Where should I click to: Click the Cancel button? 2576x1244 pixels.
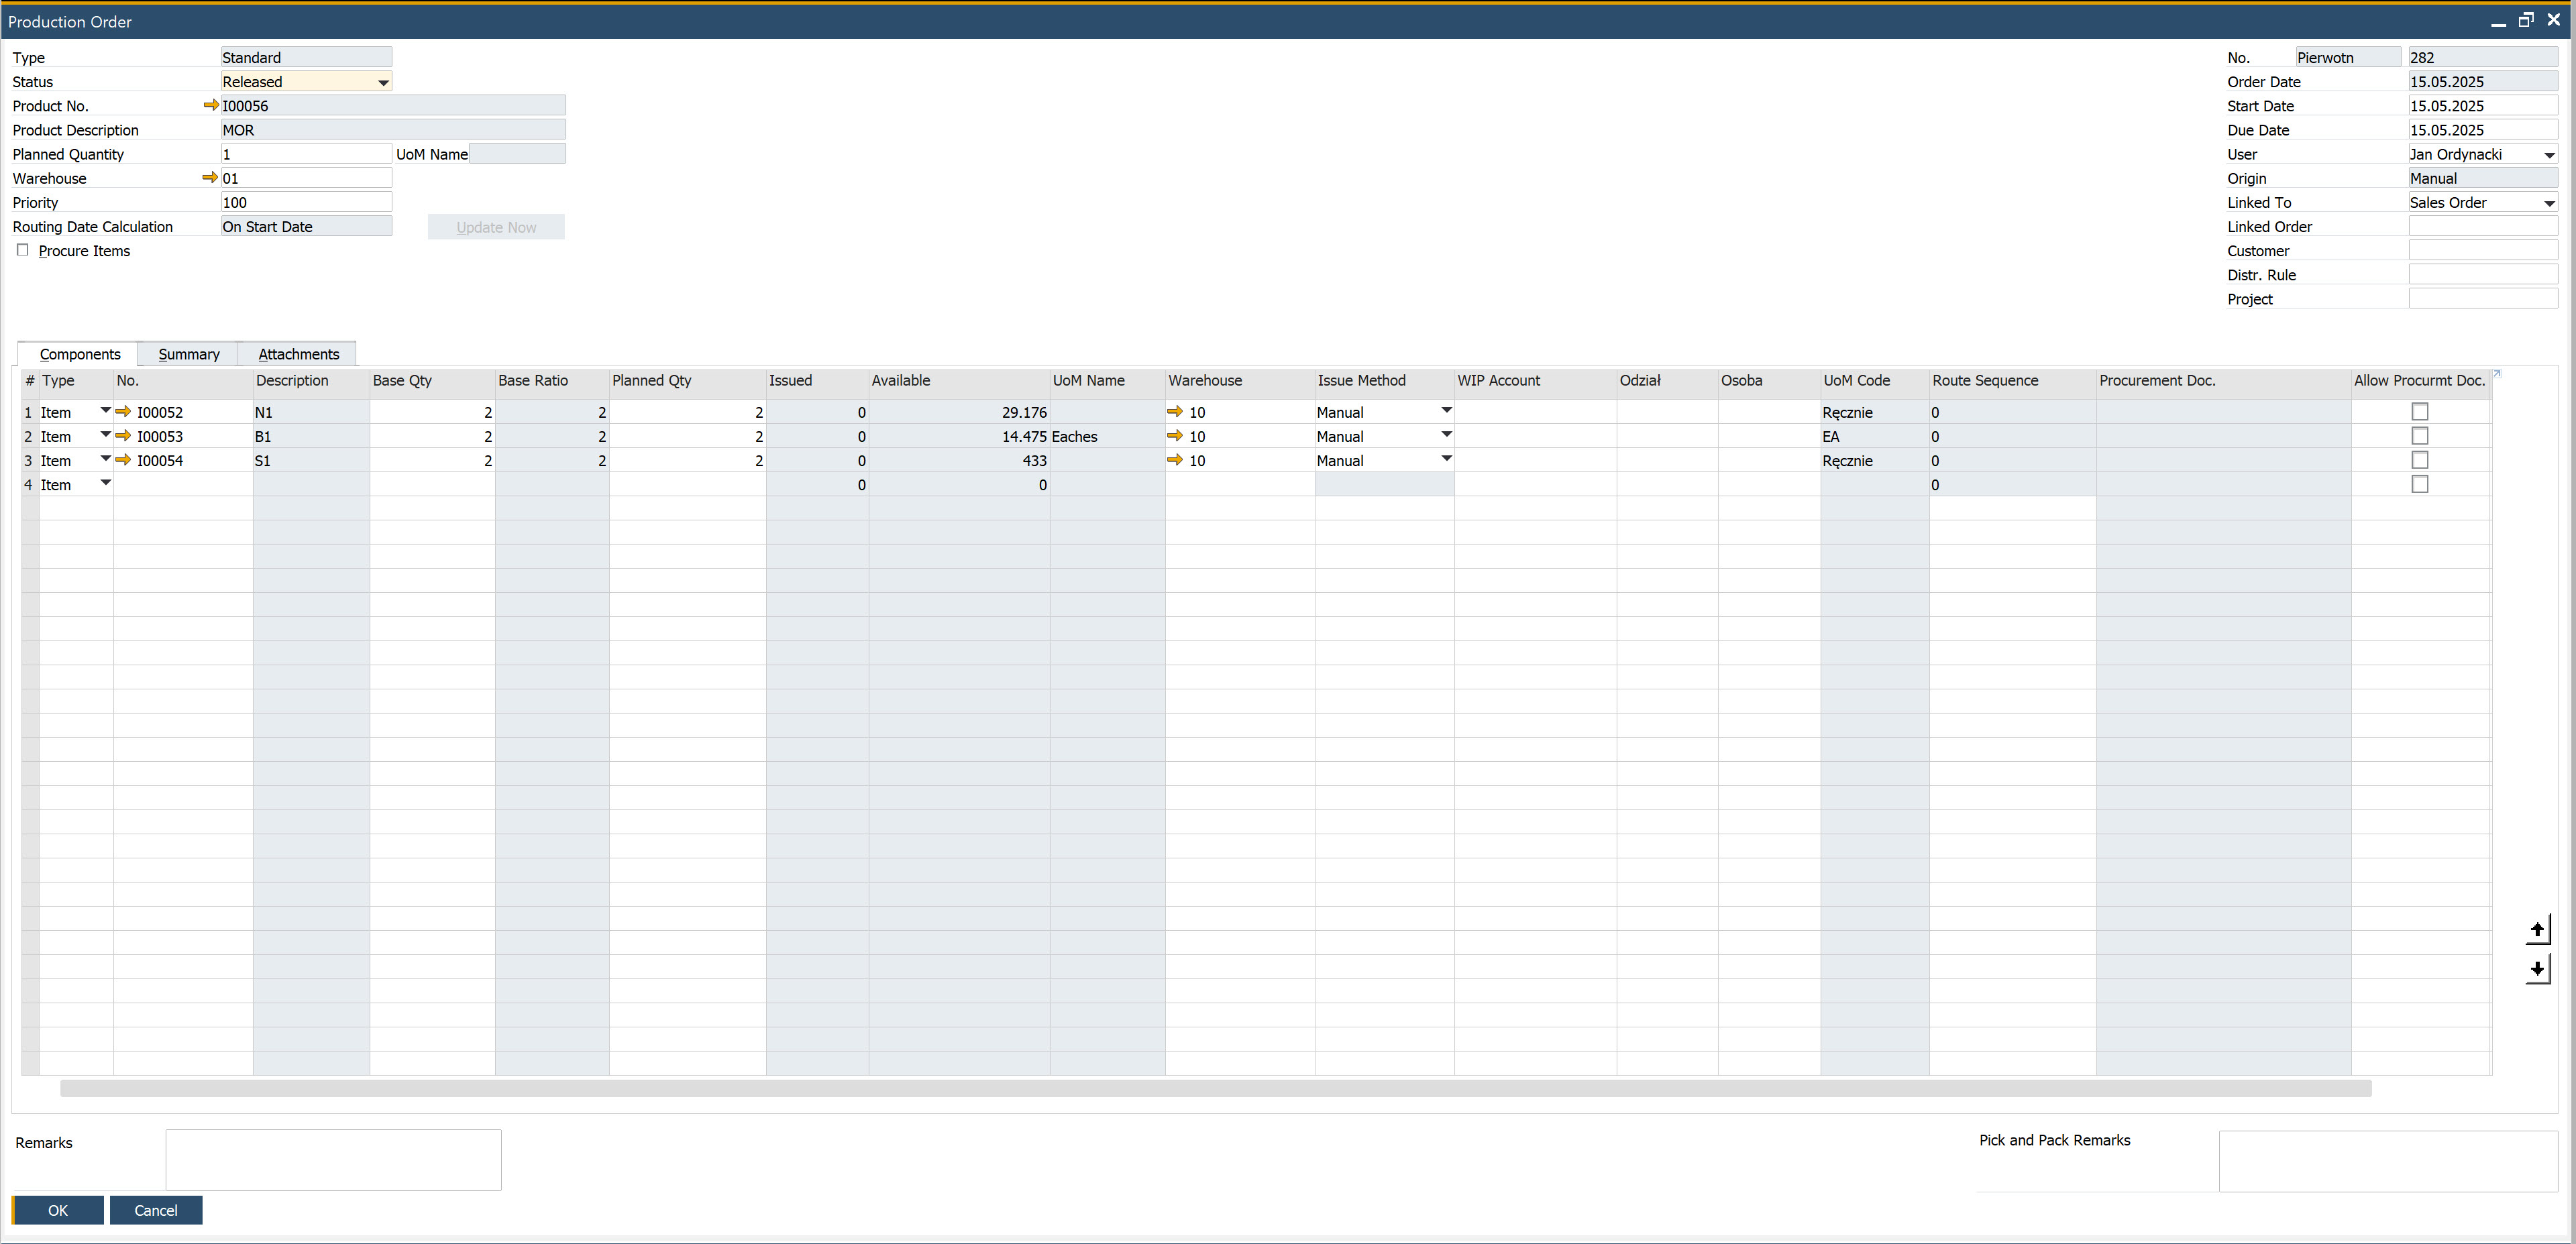tap(156, 1210)
